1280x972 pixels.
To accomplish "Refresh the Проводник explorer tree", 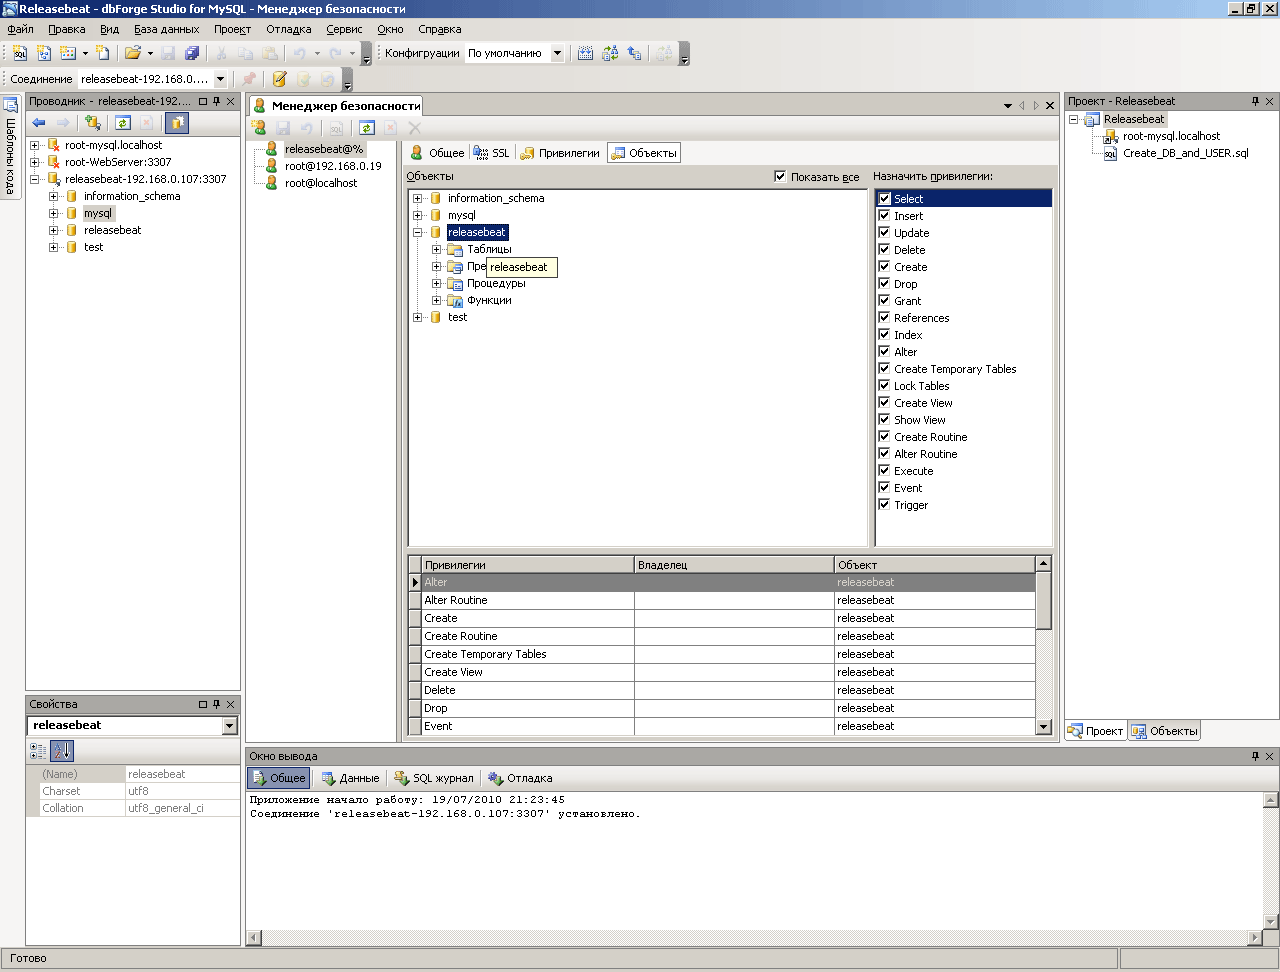I will pos(123,123).
